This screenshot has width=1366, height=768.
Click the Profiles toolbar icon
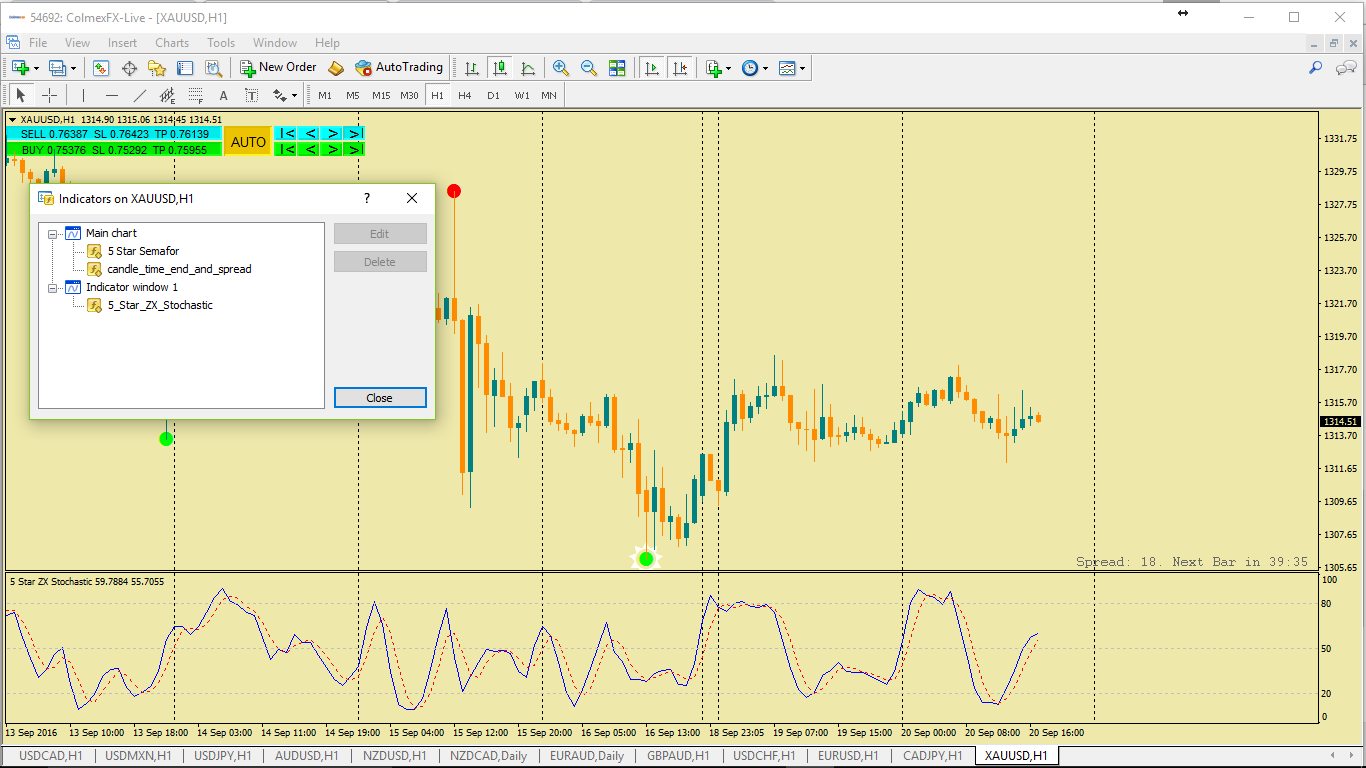pos(56,68)
